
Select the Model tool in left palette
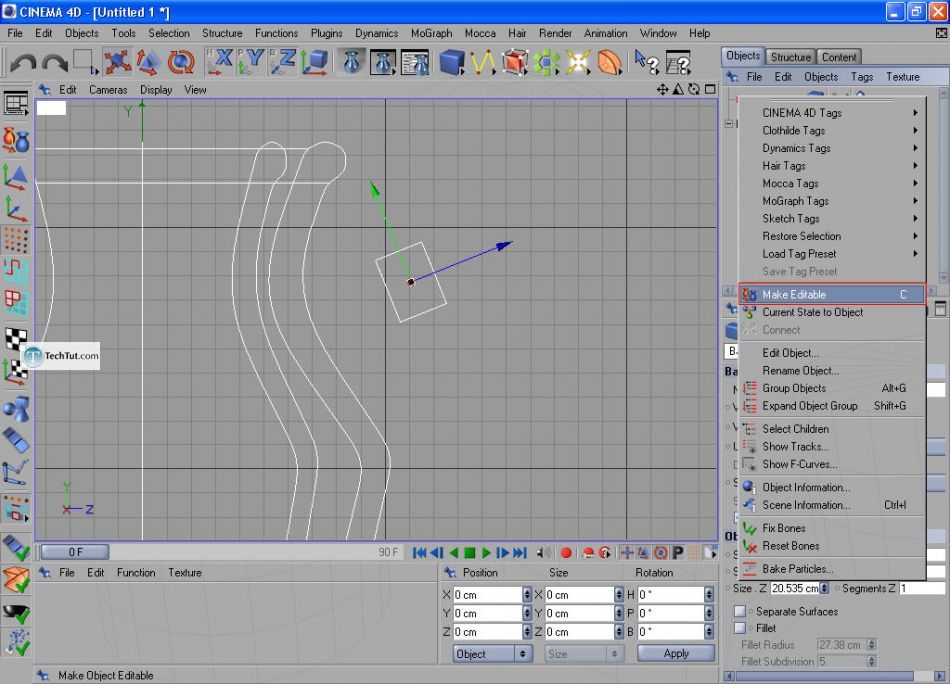(x=16, y=177)
